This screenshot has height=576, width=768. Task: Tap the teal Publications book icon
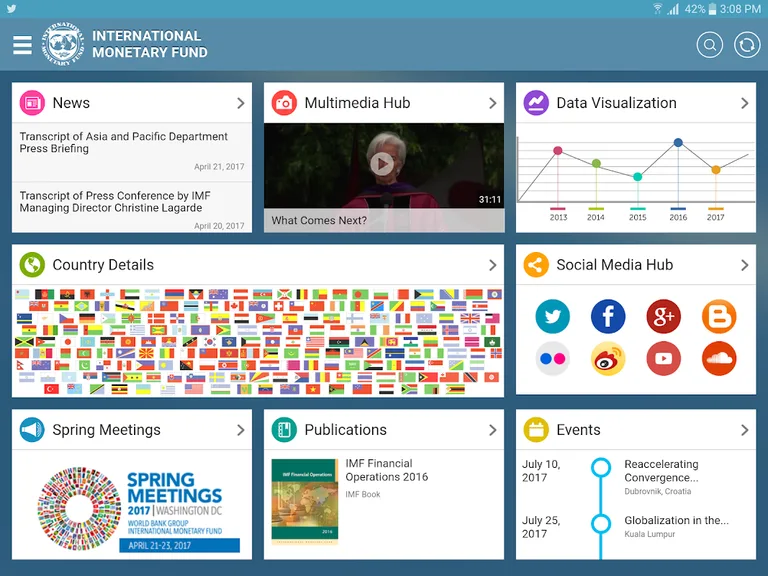click(x=284, y=430)
